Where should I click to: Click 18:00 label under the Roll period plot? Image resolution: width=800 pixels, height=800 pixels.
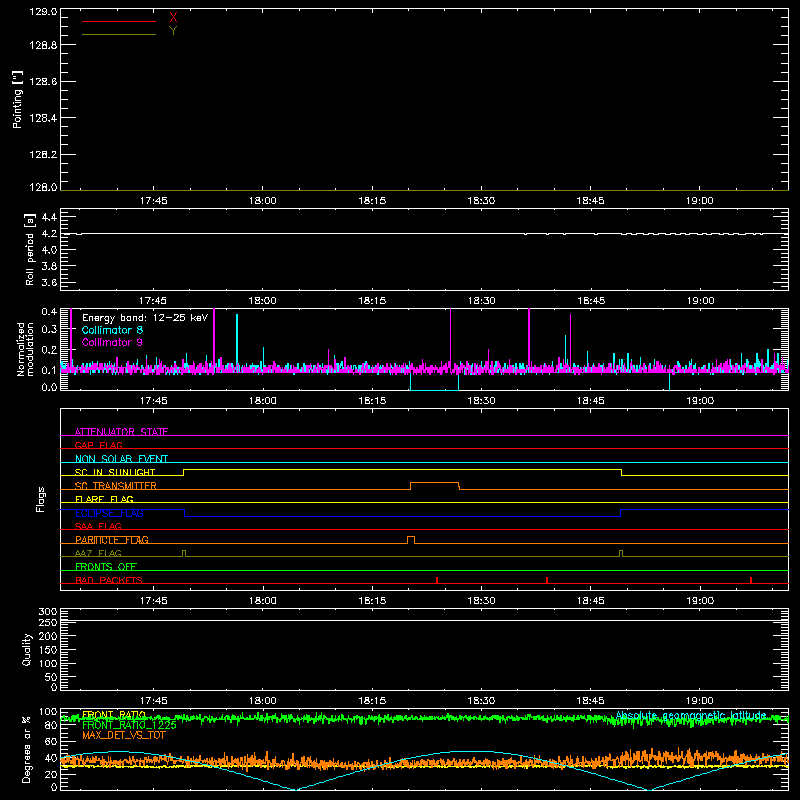(263, 301)
